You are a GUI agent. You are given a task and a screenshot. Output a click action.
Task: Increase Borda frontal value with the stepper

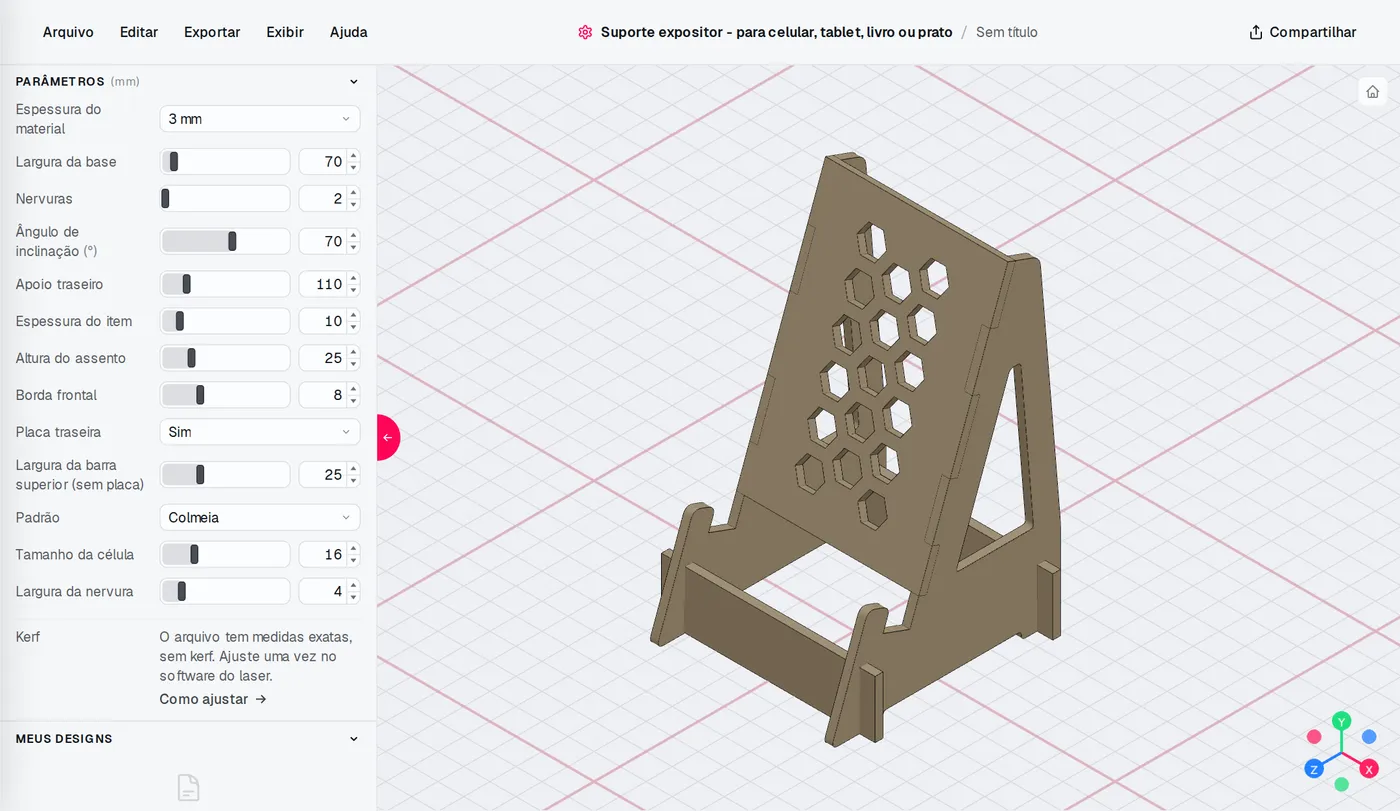[353, 389]
